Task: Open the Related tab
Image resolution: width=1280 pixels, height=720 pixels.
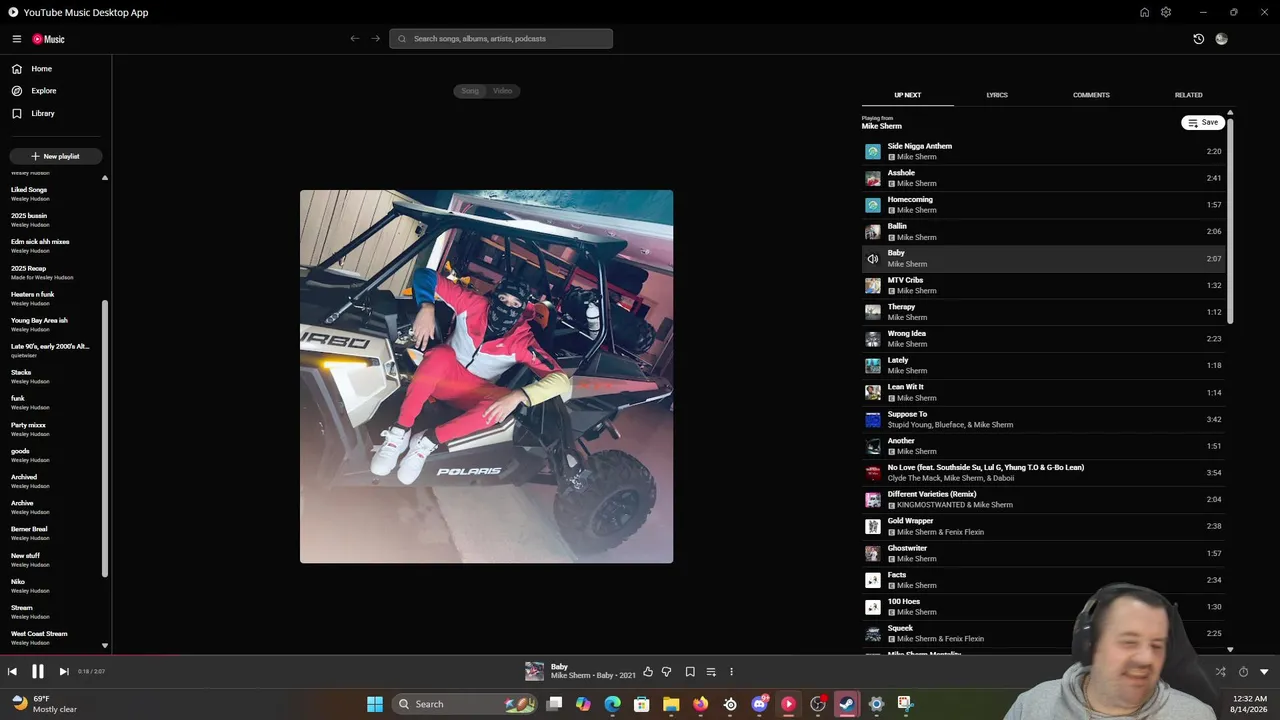Action: coord(1189,95)
